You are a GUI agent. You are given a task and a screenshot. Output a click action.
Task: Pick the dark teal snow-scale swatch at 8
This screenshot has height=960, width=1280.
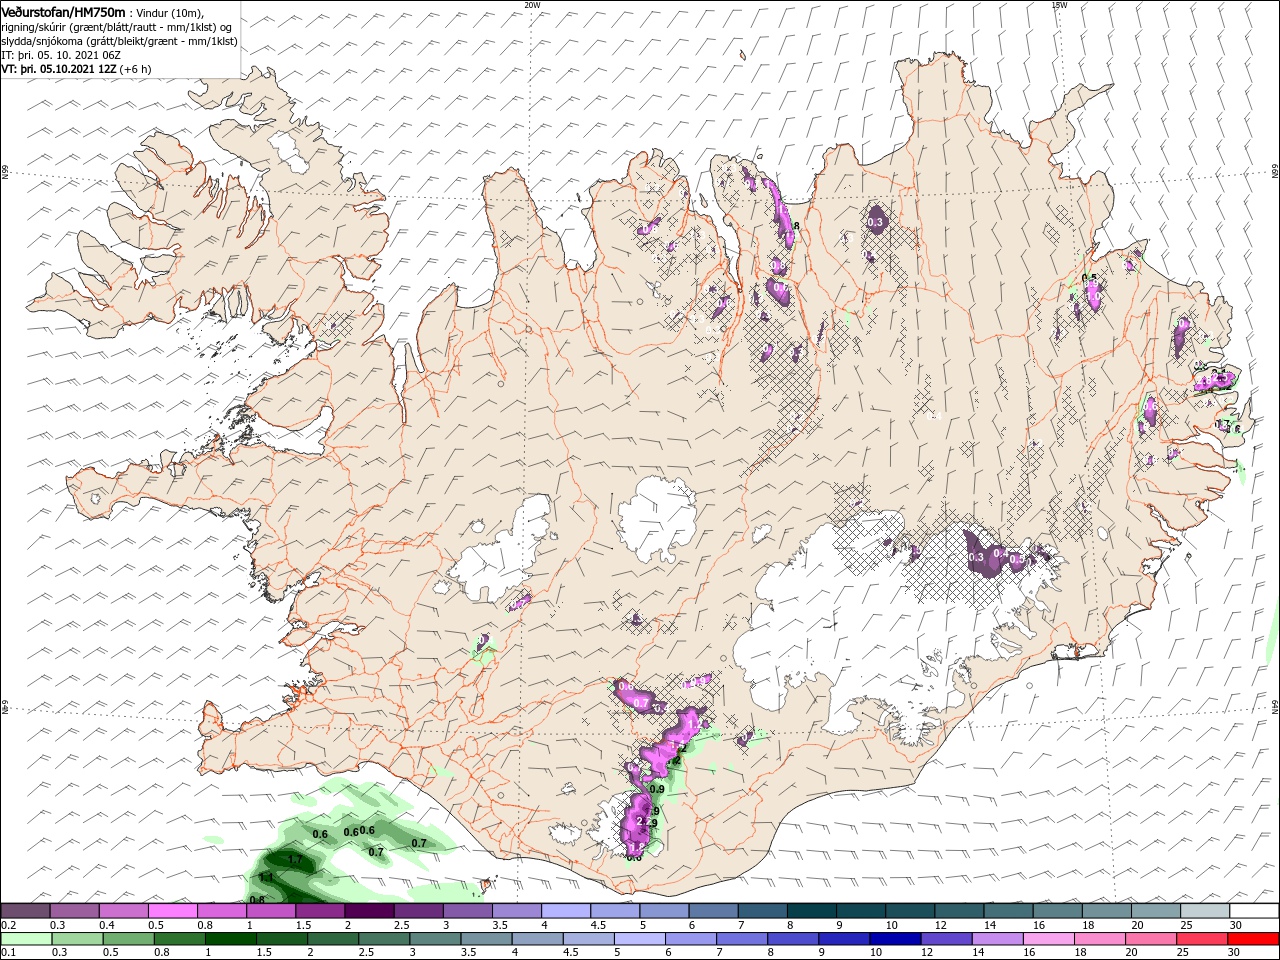(x=812, y=911)
